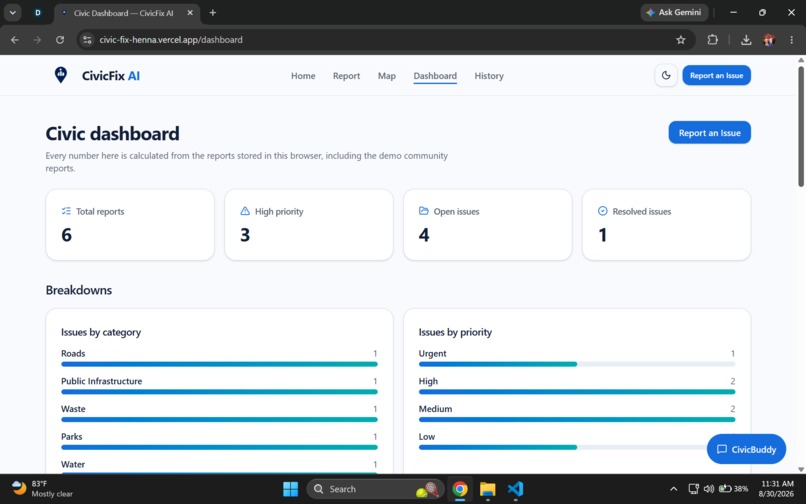806x504 pixels.
Task: Go to the Report nav link
Action: (x=346, y=76)
